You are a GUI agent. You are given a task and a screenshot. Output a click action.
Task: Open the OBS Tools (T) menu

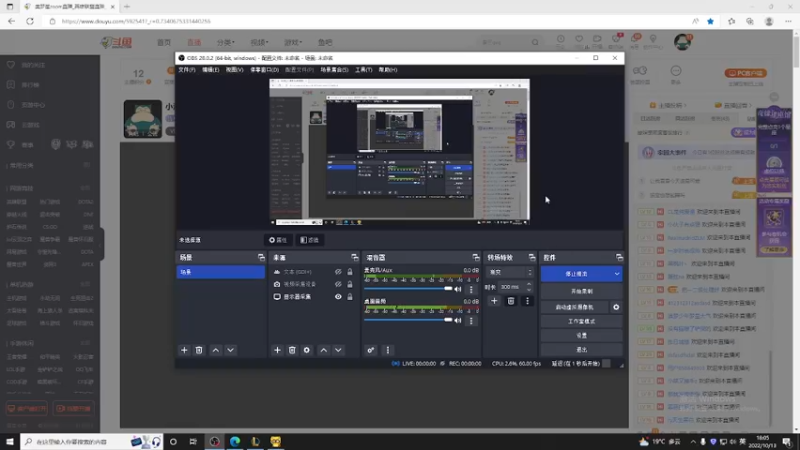click(x=364, y=69)
